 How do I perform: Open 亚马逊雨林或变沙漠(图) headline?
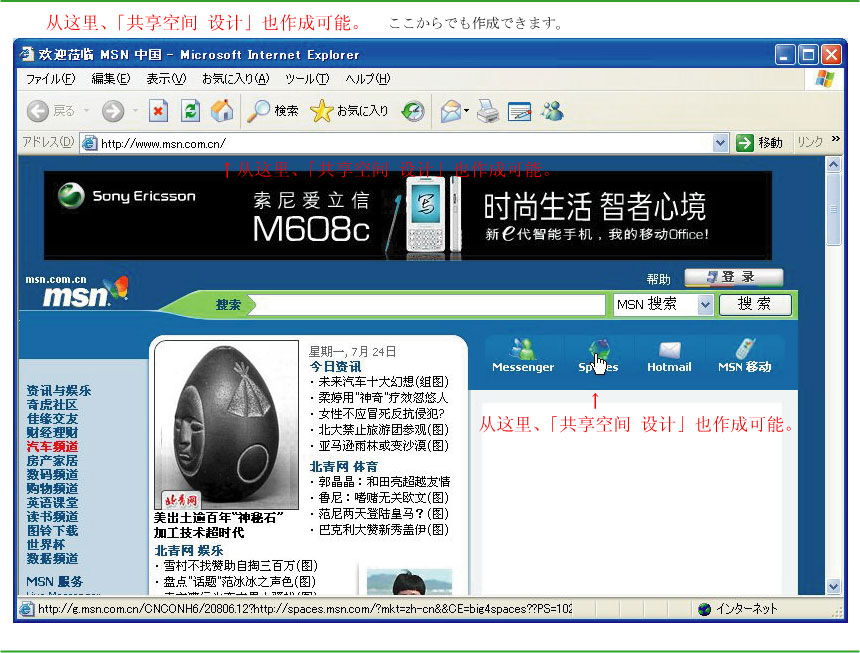click(x=383, y=446)
